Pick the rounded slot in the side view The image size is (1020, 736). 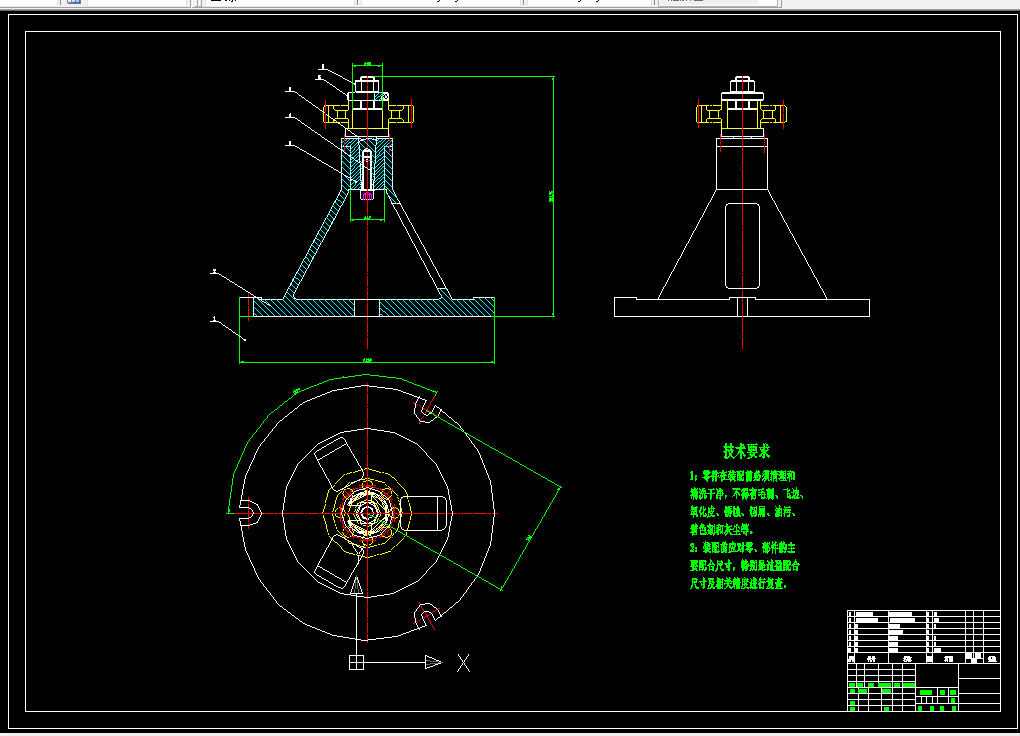tap(742, 245)
